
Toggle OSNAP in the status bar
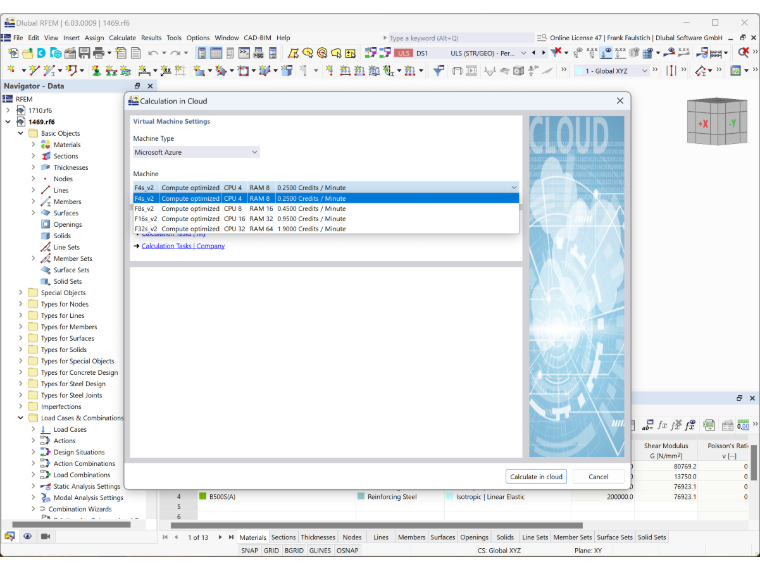point(347,550)
